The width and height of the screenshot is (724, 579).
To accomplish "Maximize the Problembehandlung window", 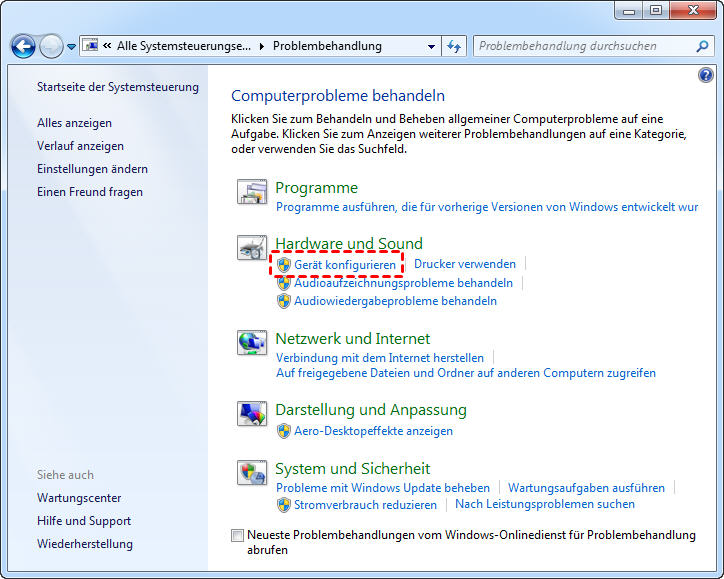I will [x=656, y=10].
